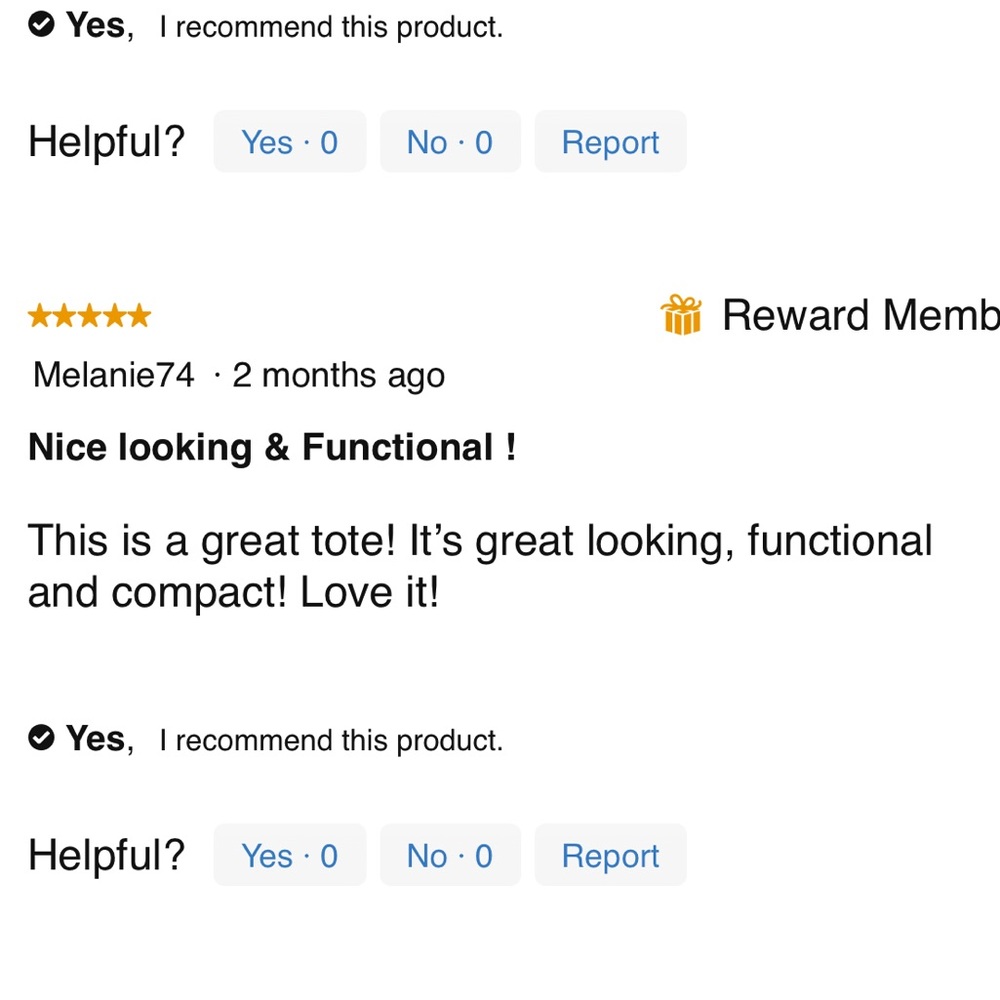The width and height of the screenshot is (1000, 1000).
Task: Open the Melanie74 reviewer name
Action: pyautogui.click(x=114, y=375)
